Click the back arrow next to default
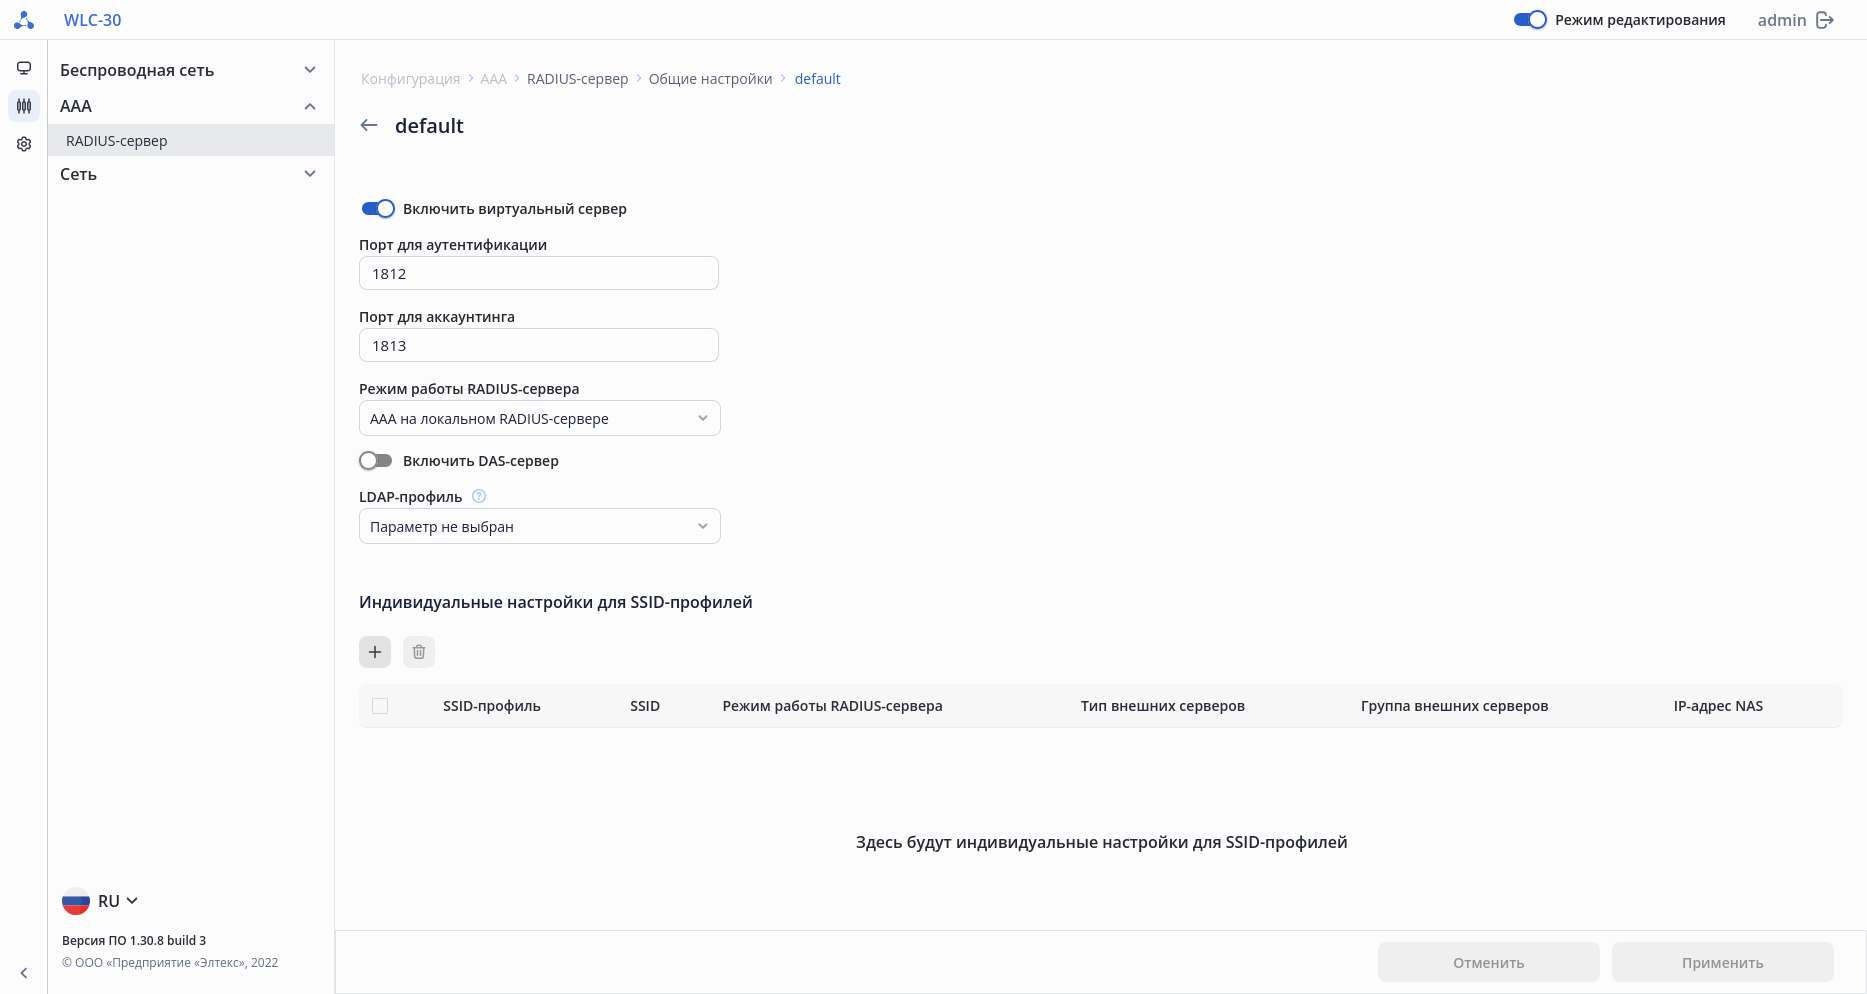The width and height of the screenshot is (1867, 994). 369,125
